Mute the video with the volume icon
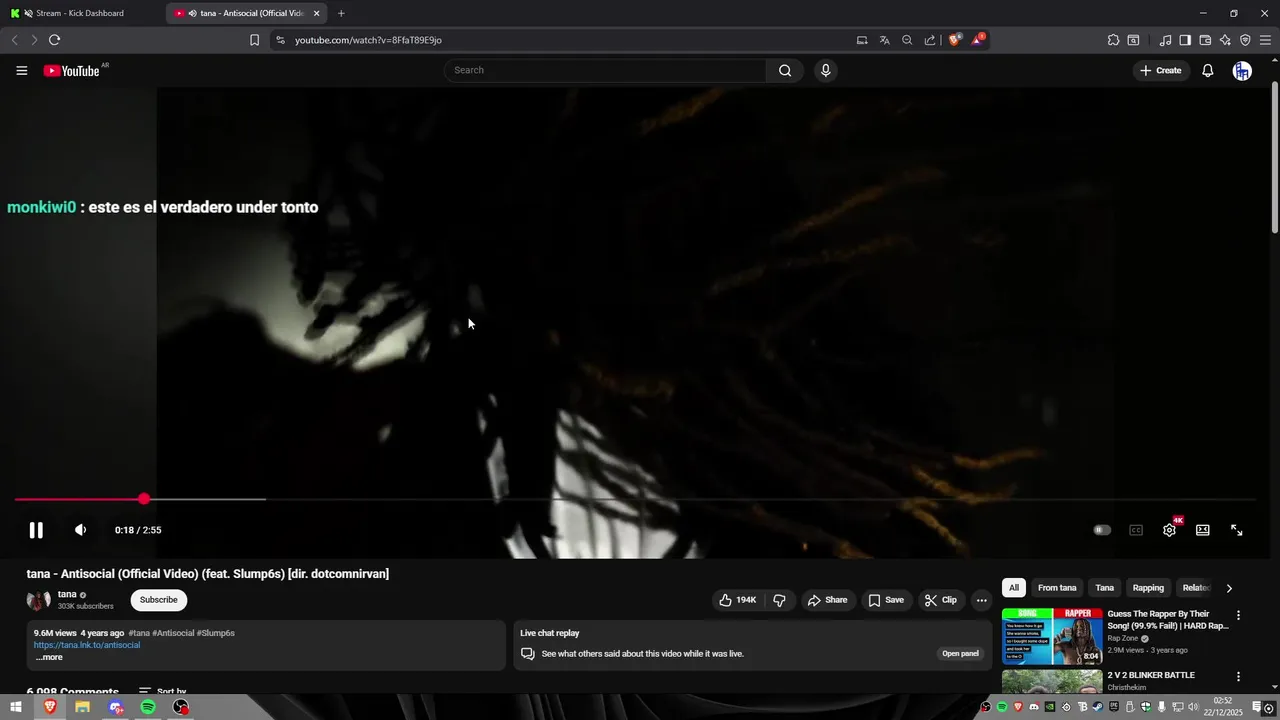Viewport: 1280px width, 720px height. [81, 530]
